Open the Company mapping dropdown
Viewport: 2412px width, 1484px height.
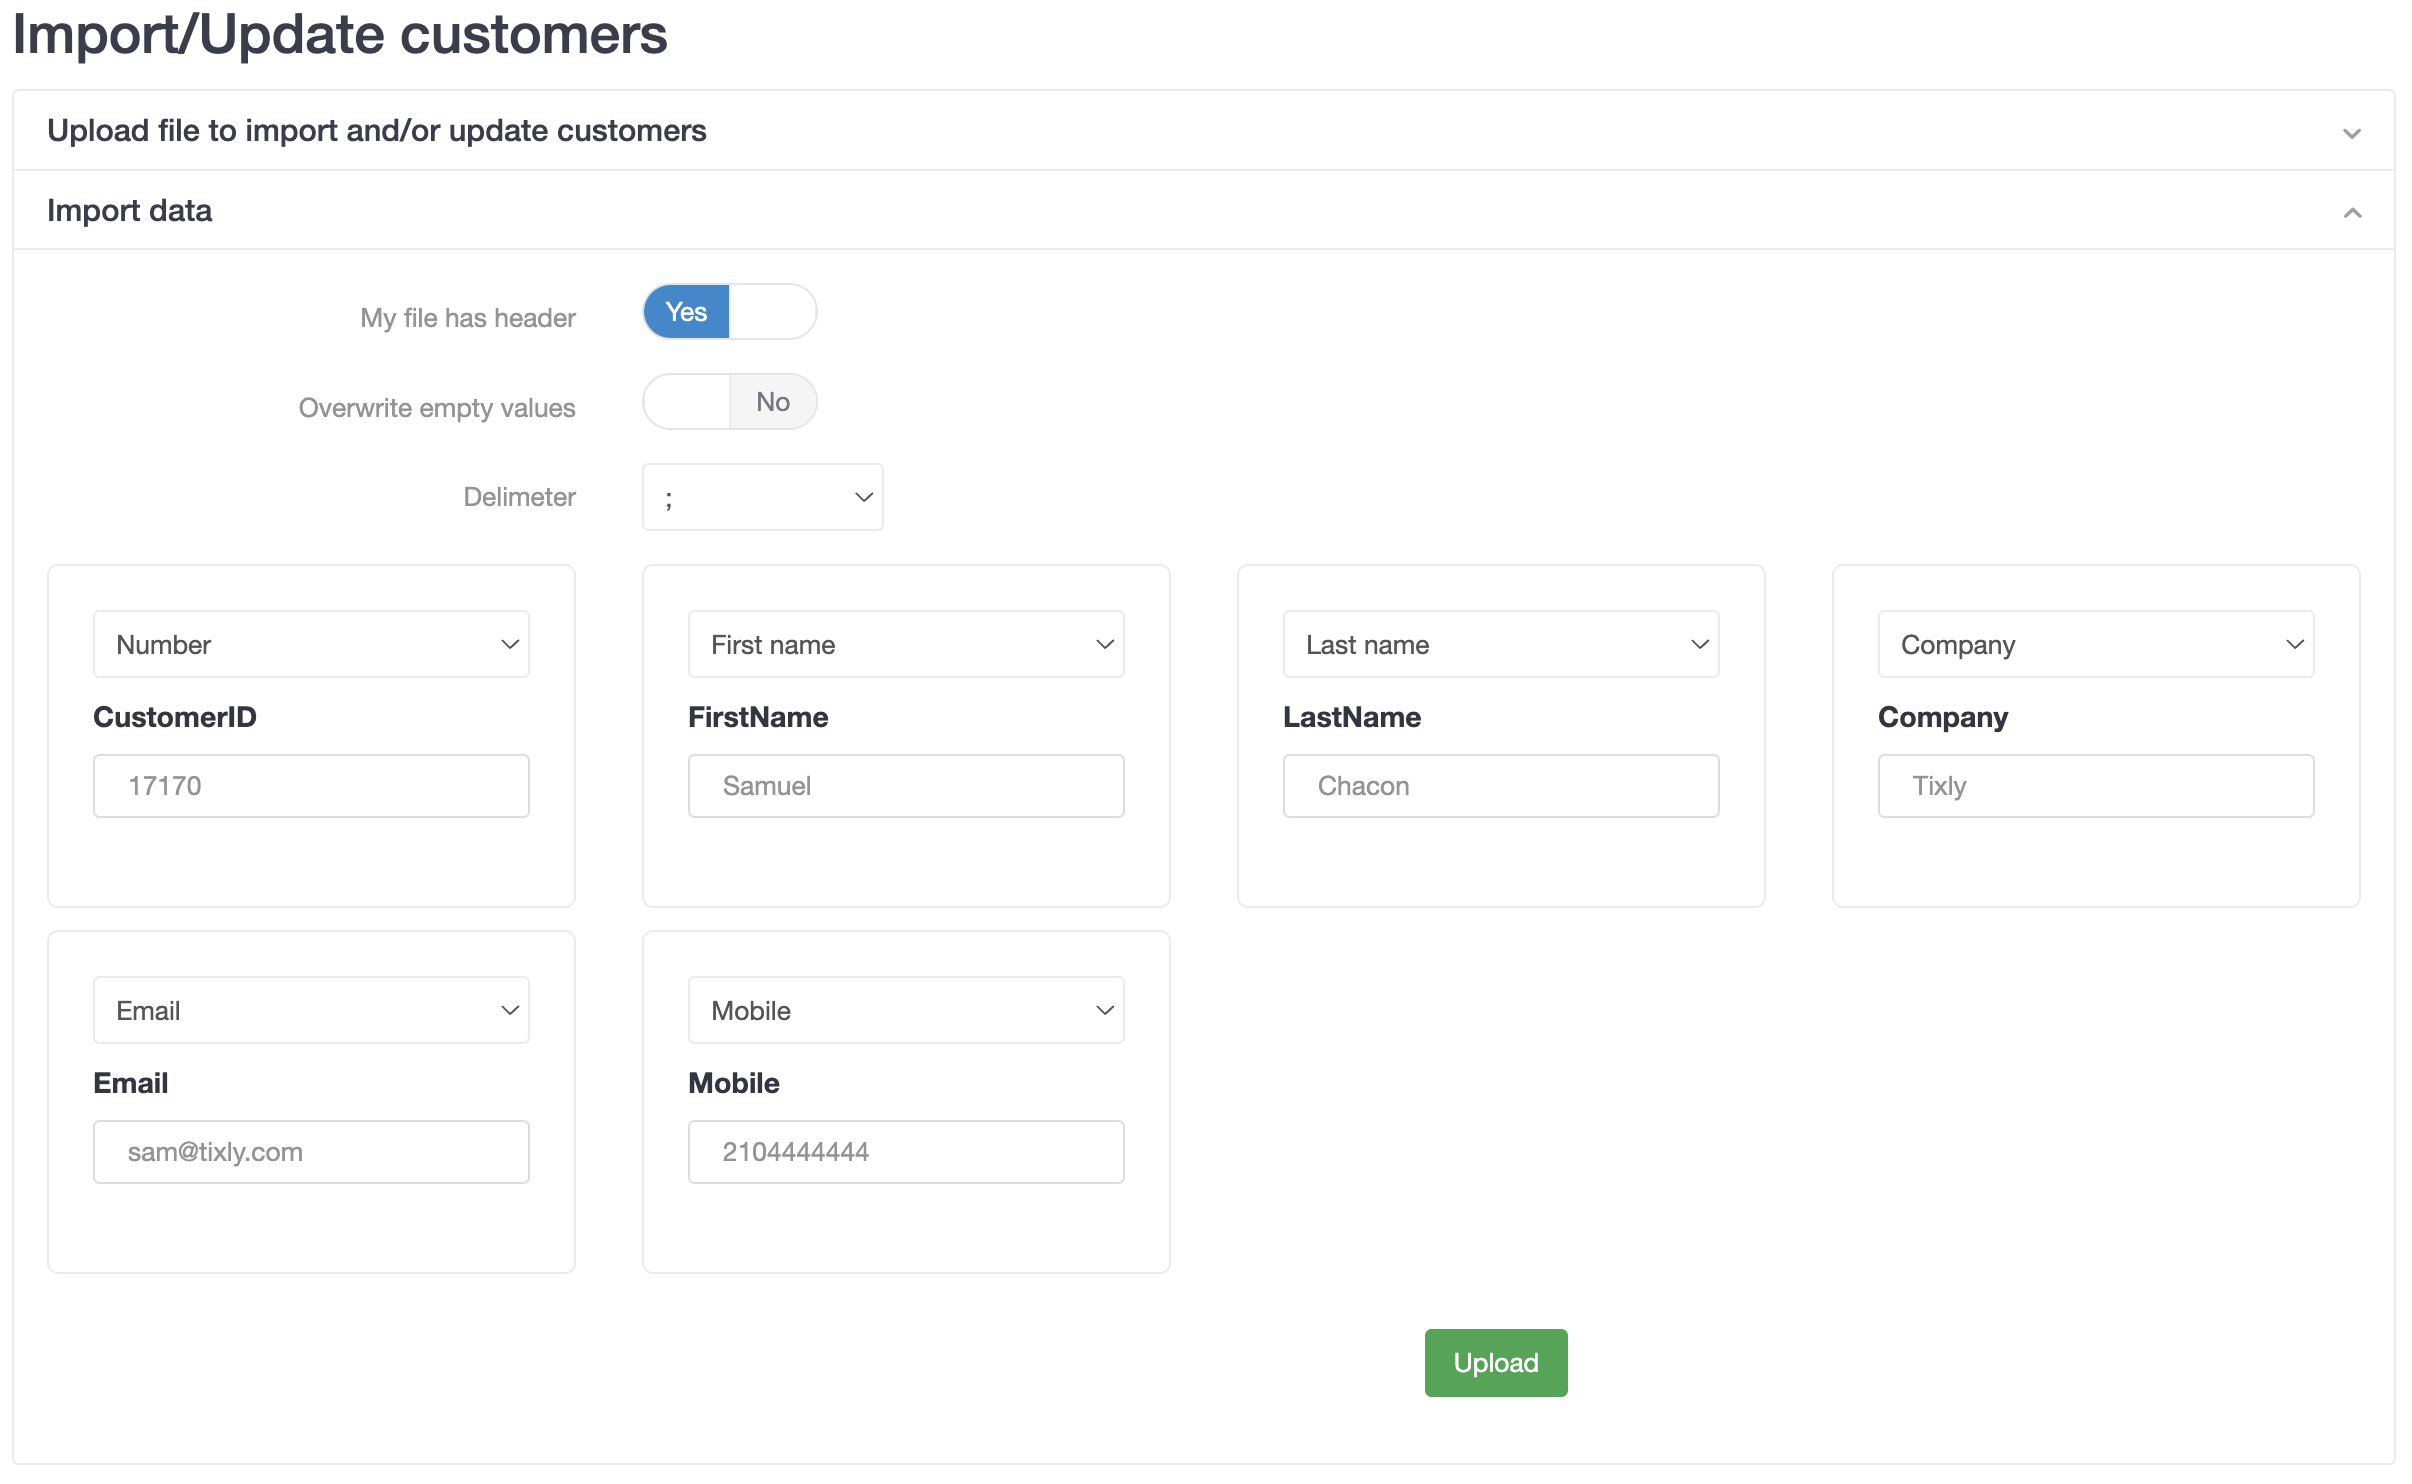pos(2095,645)
